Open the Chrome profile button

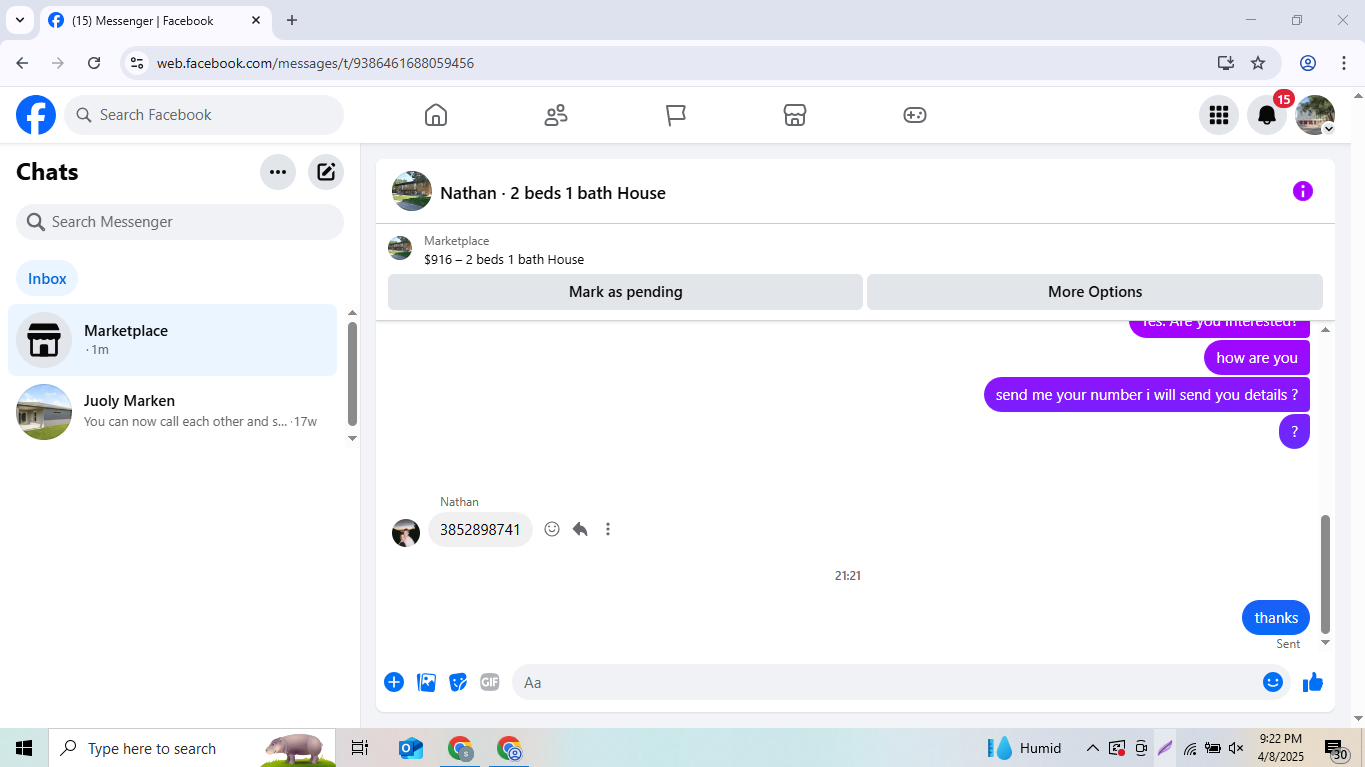[1308, 63]
